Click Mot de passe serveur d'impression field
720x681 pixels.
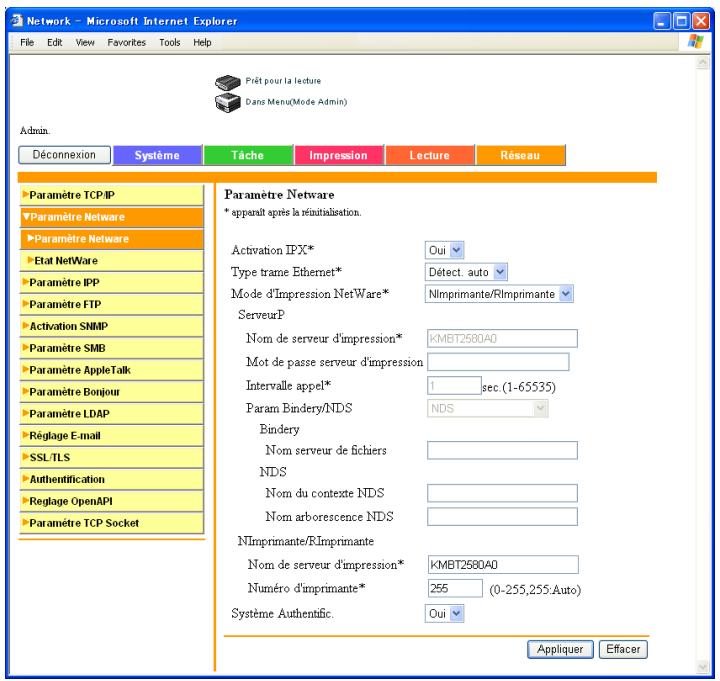pyautogui.click(x=498, y=362)
